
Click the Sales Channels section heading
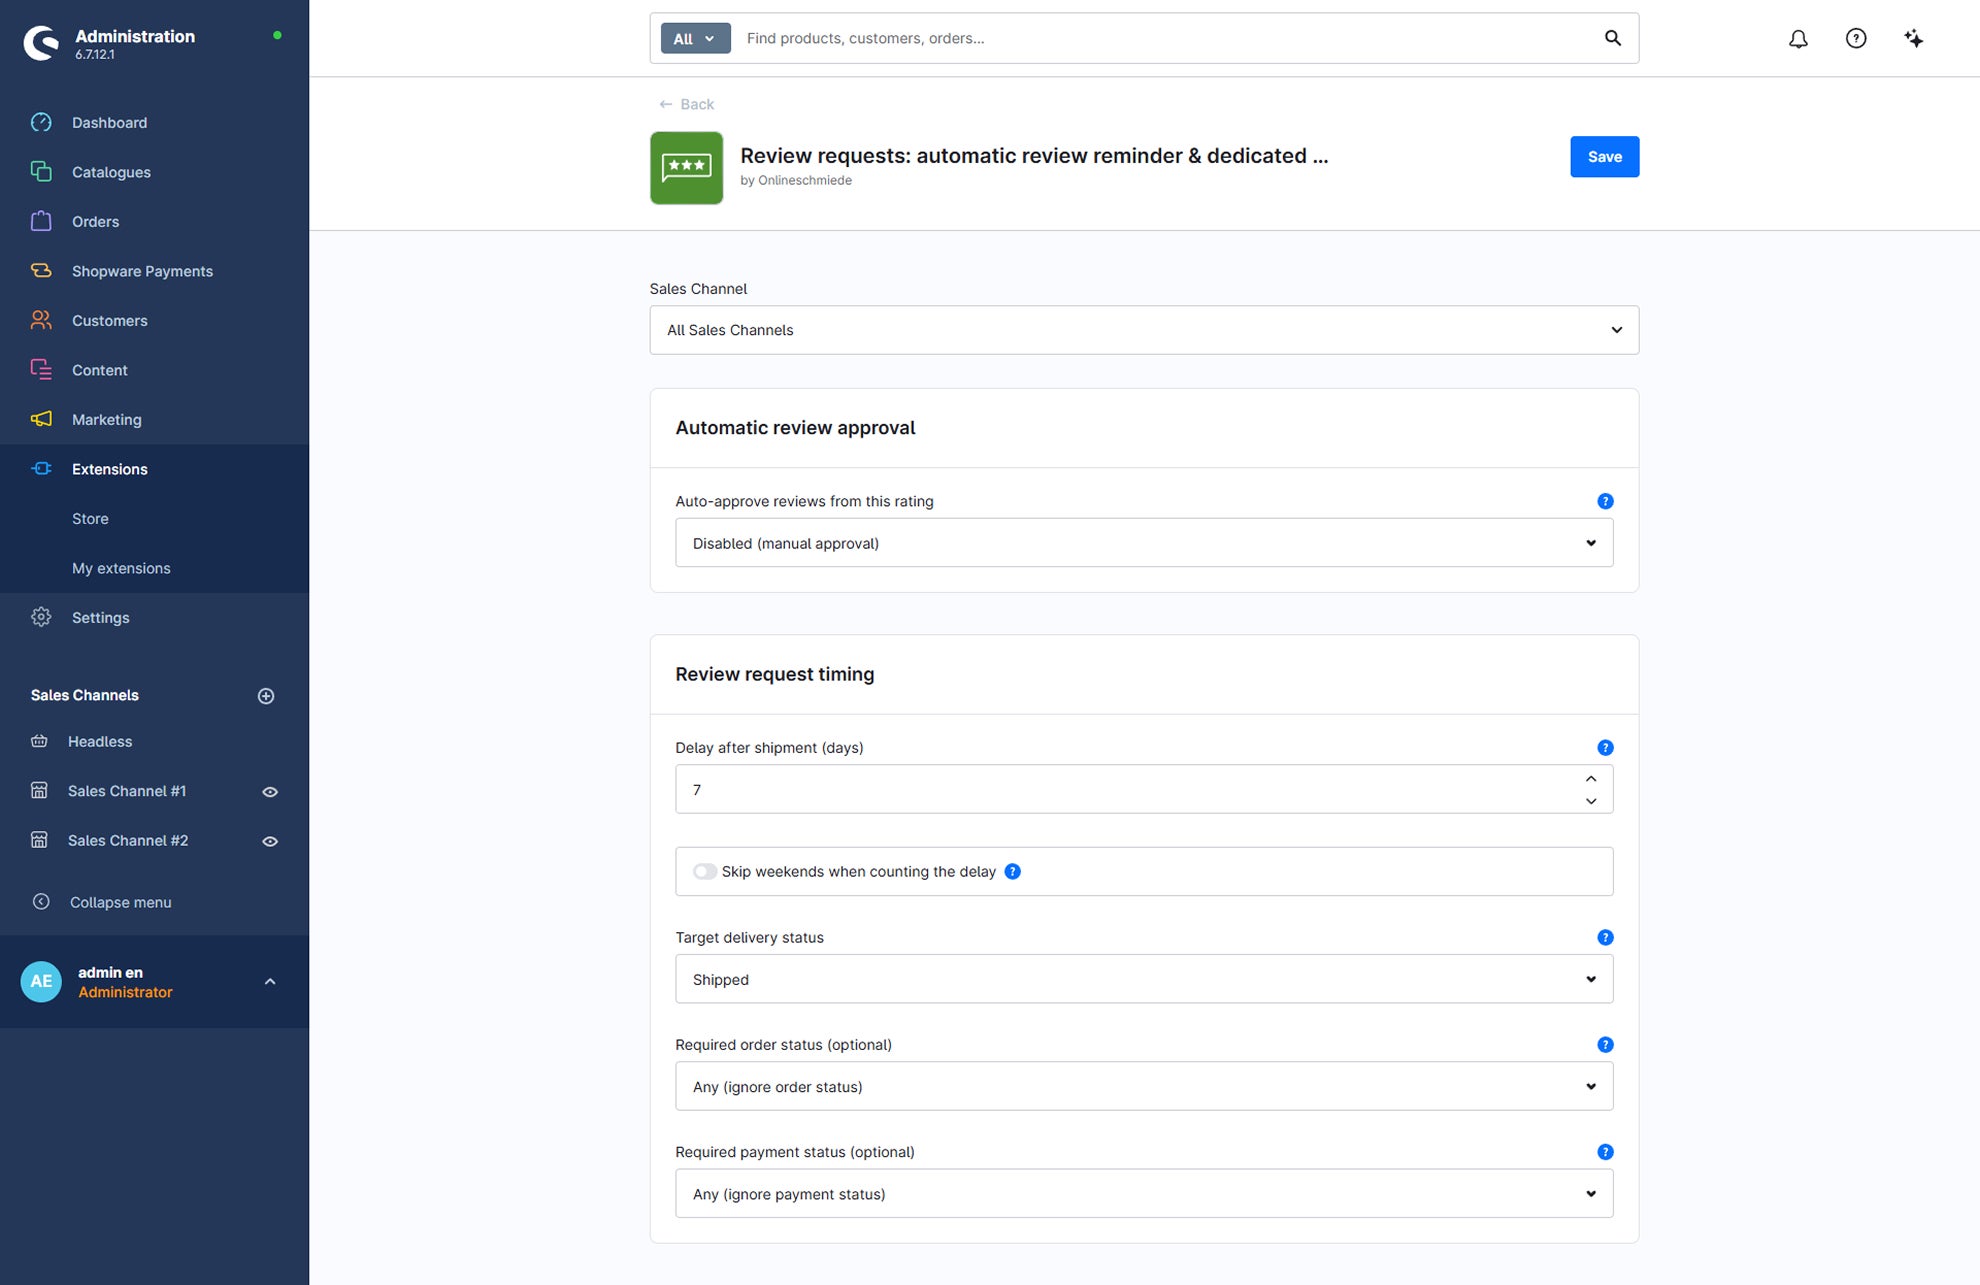point(85,695)
